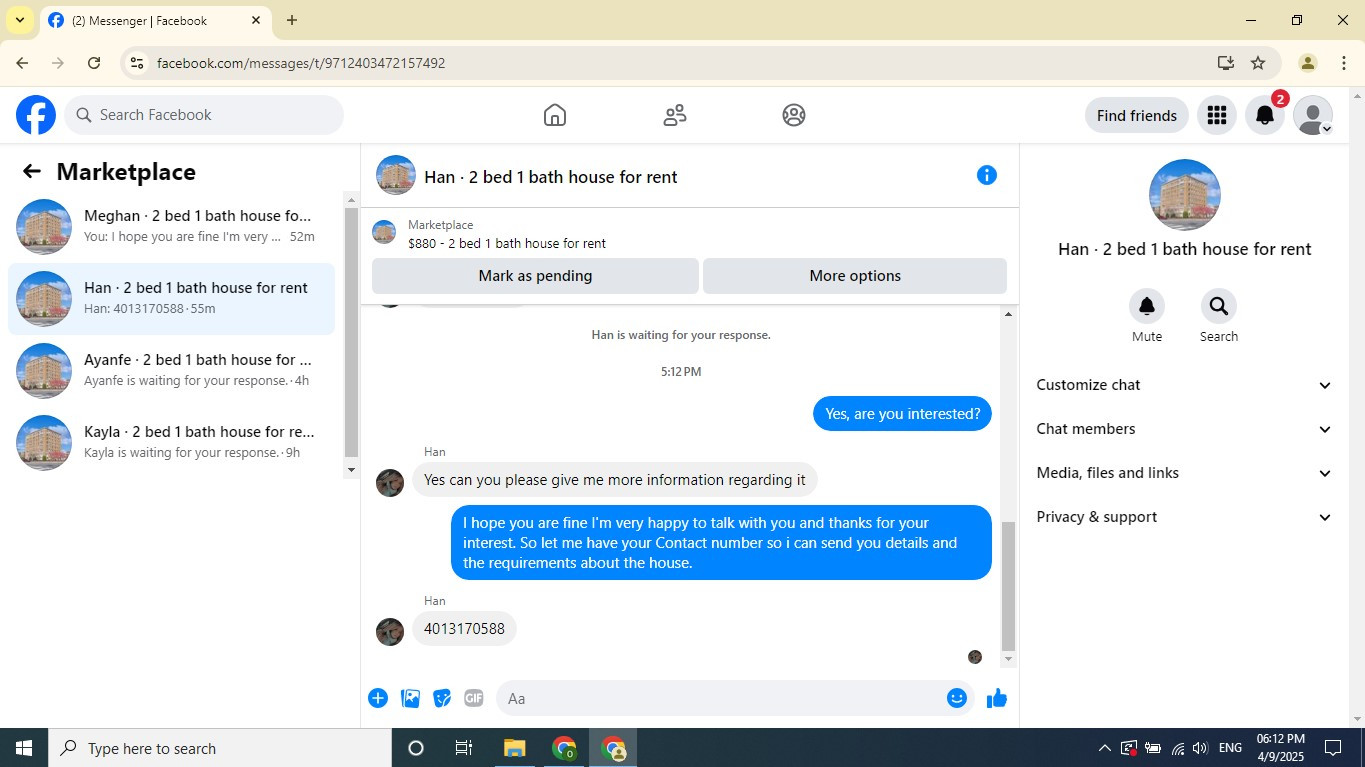Click the Windows taskbar search box
This screenshot has height=767, width=1365.
[220, 748]
